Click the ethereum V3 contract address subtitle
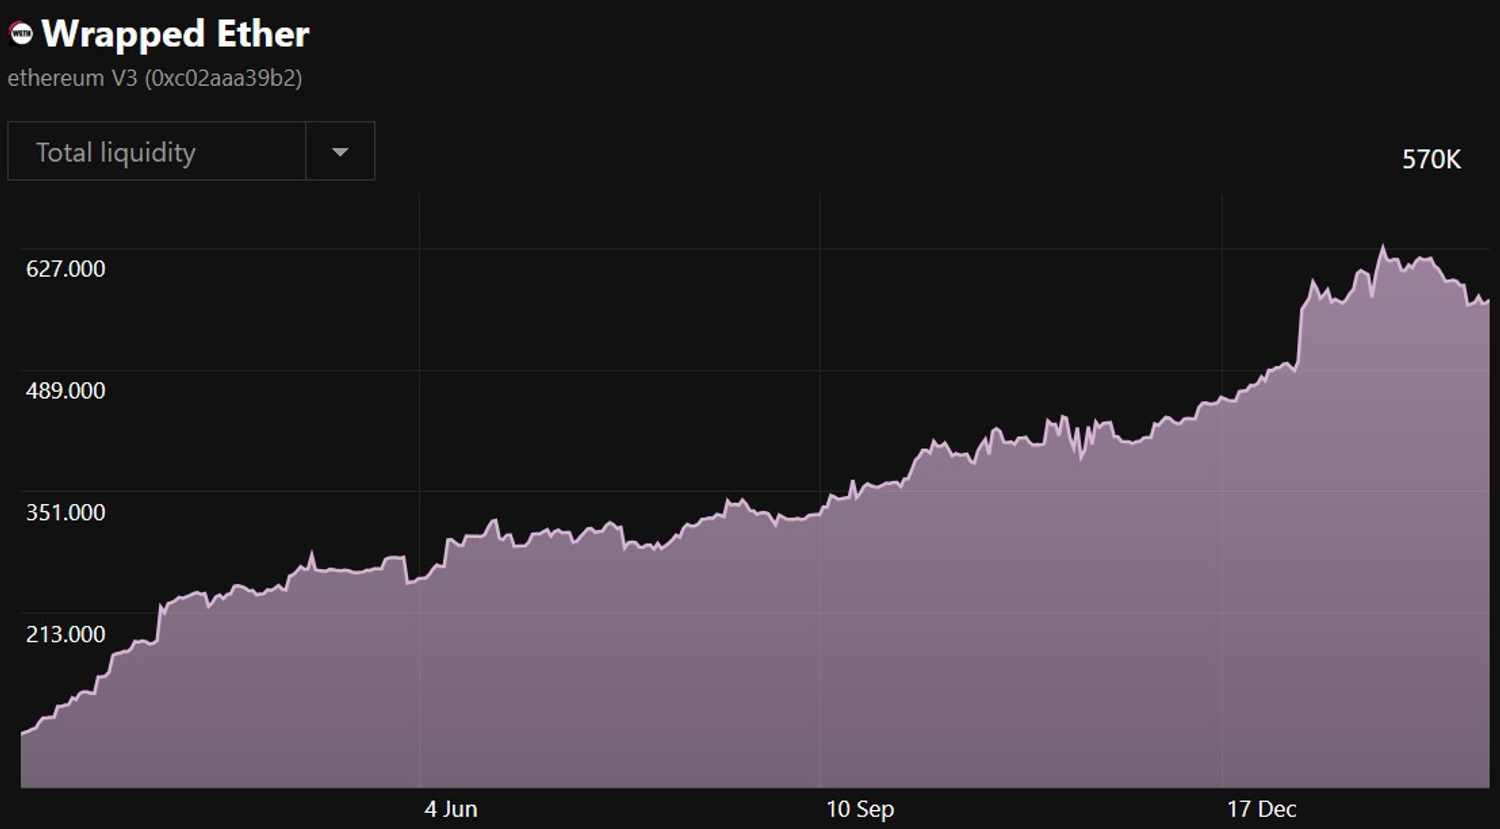 155,78
